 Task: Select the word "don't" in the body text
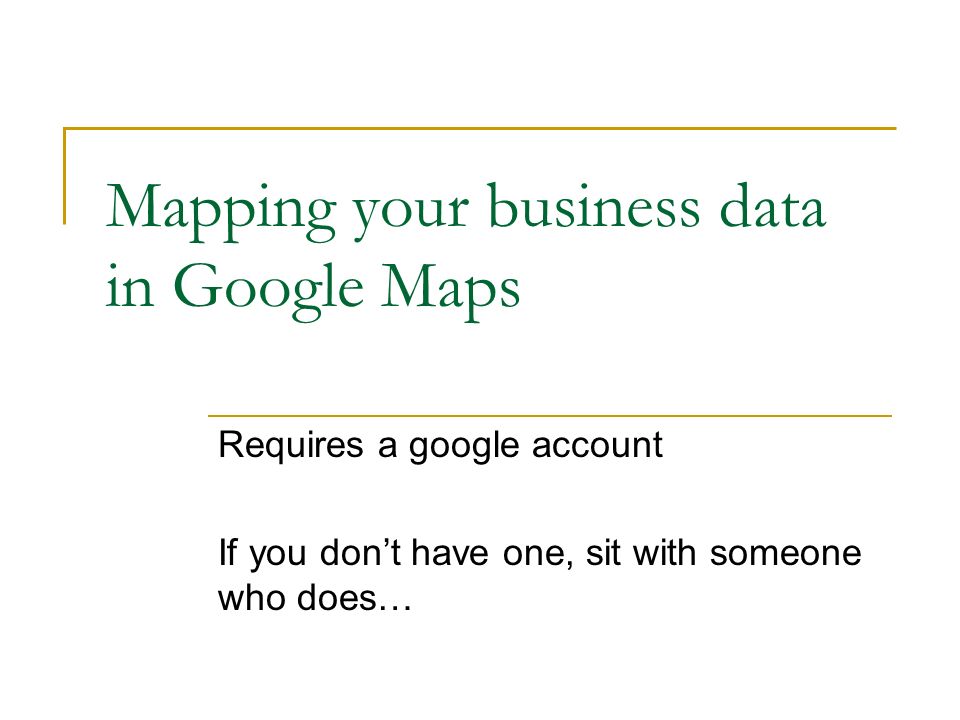(361, 552)
